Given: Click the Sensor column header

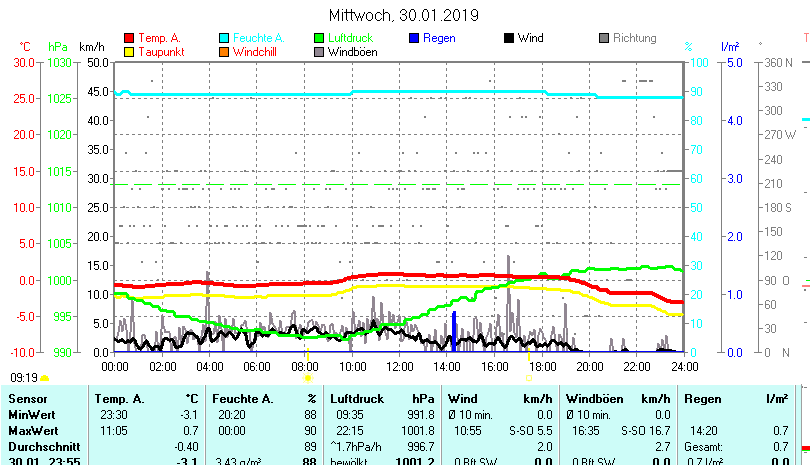Looking at the screenshot, I should pyautogui.click(x=28, y=399).
